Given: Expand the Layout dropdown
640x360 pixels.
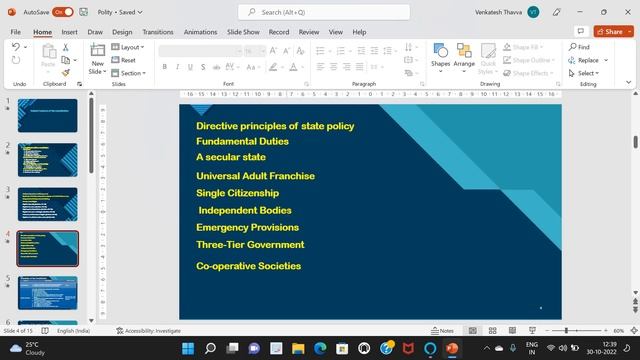Looking at the screenshot, I should click(x=128, y=47).
